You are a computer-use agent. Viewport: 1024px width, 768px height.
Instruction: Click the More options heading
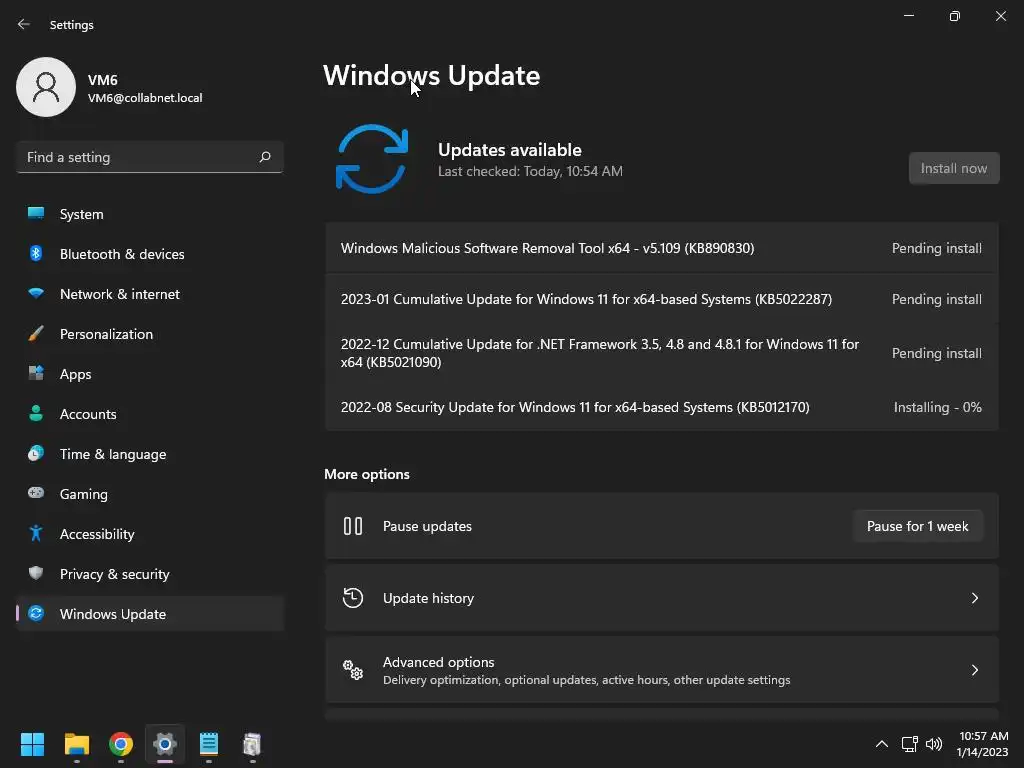367,474
